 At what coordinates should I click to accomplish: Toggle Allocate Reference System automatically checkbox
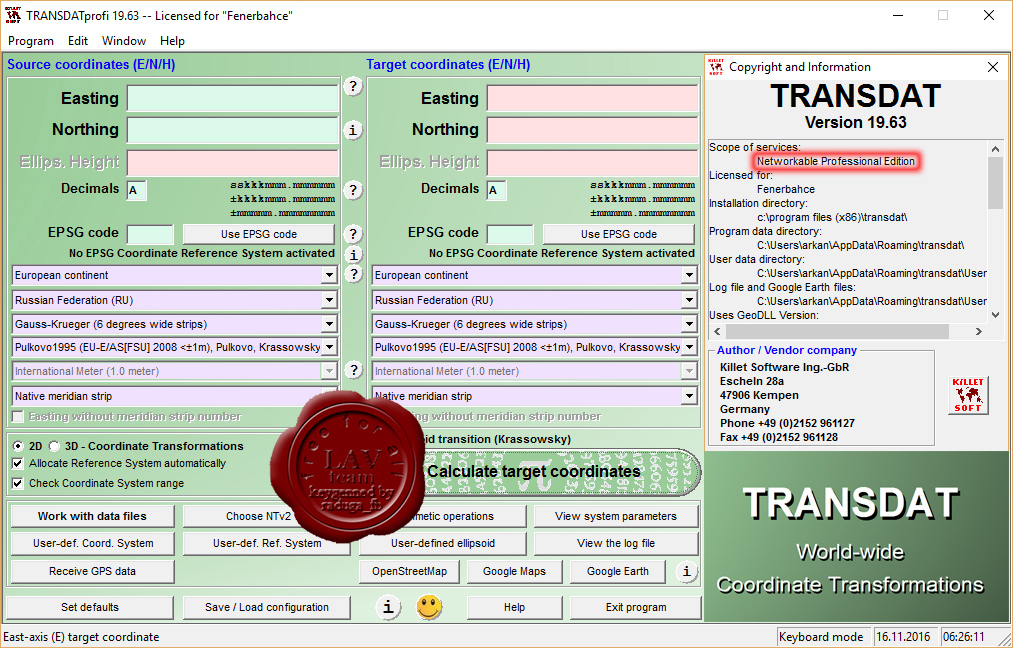pos(17,463)
